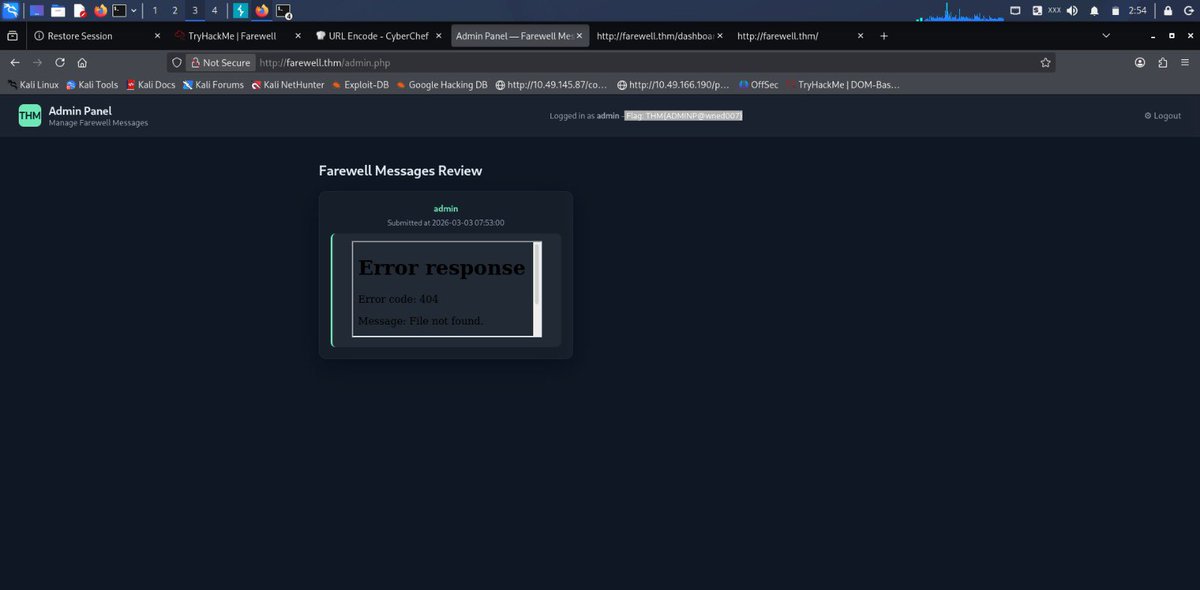Click the CPU graph in top panel

click(x=960, y=11)
